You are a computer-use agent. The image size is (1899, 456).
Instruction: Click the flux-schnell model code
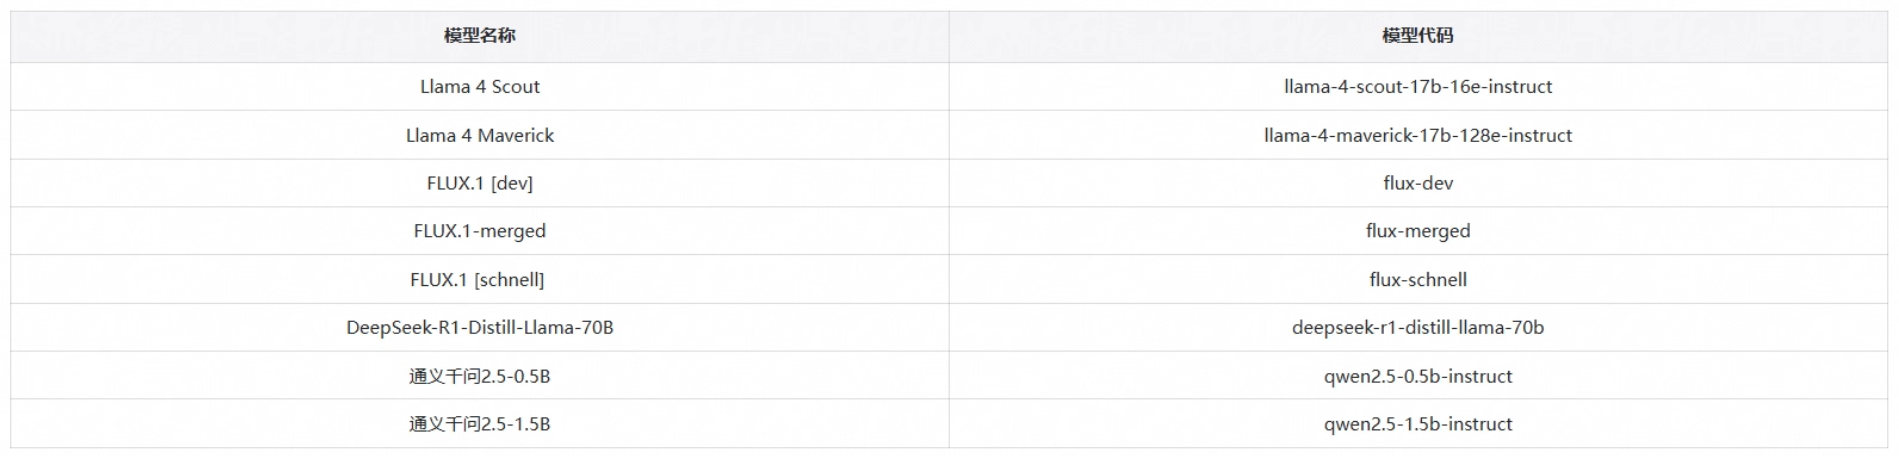pyautogui.click(x=1417, y=280)
